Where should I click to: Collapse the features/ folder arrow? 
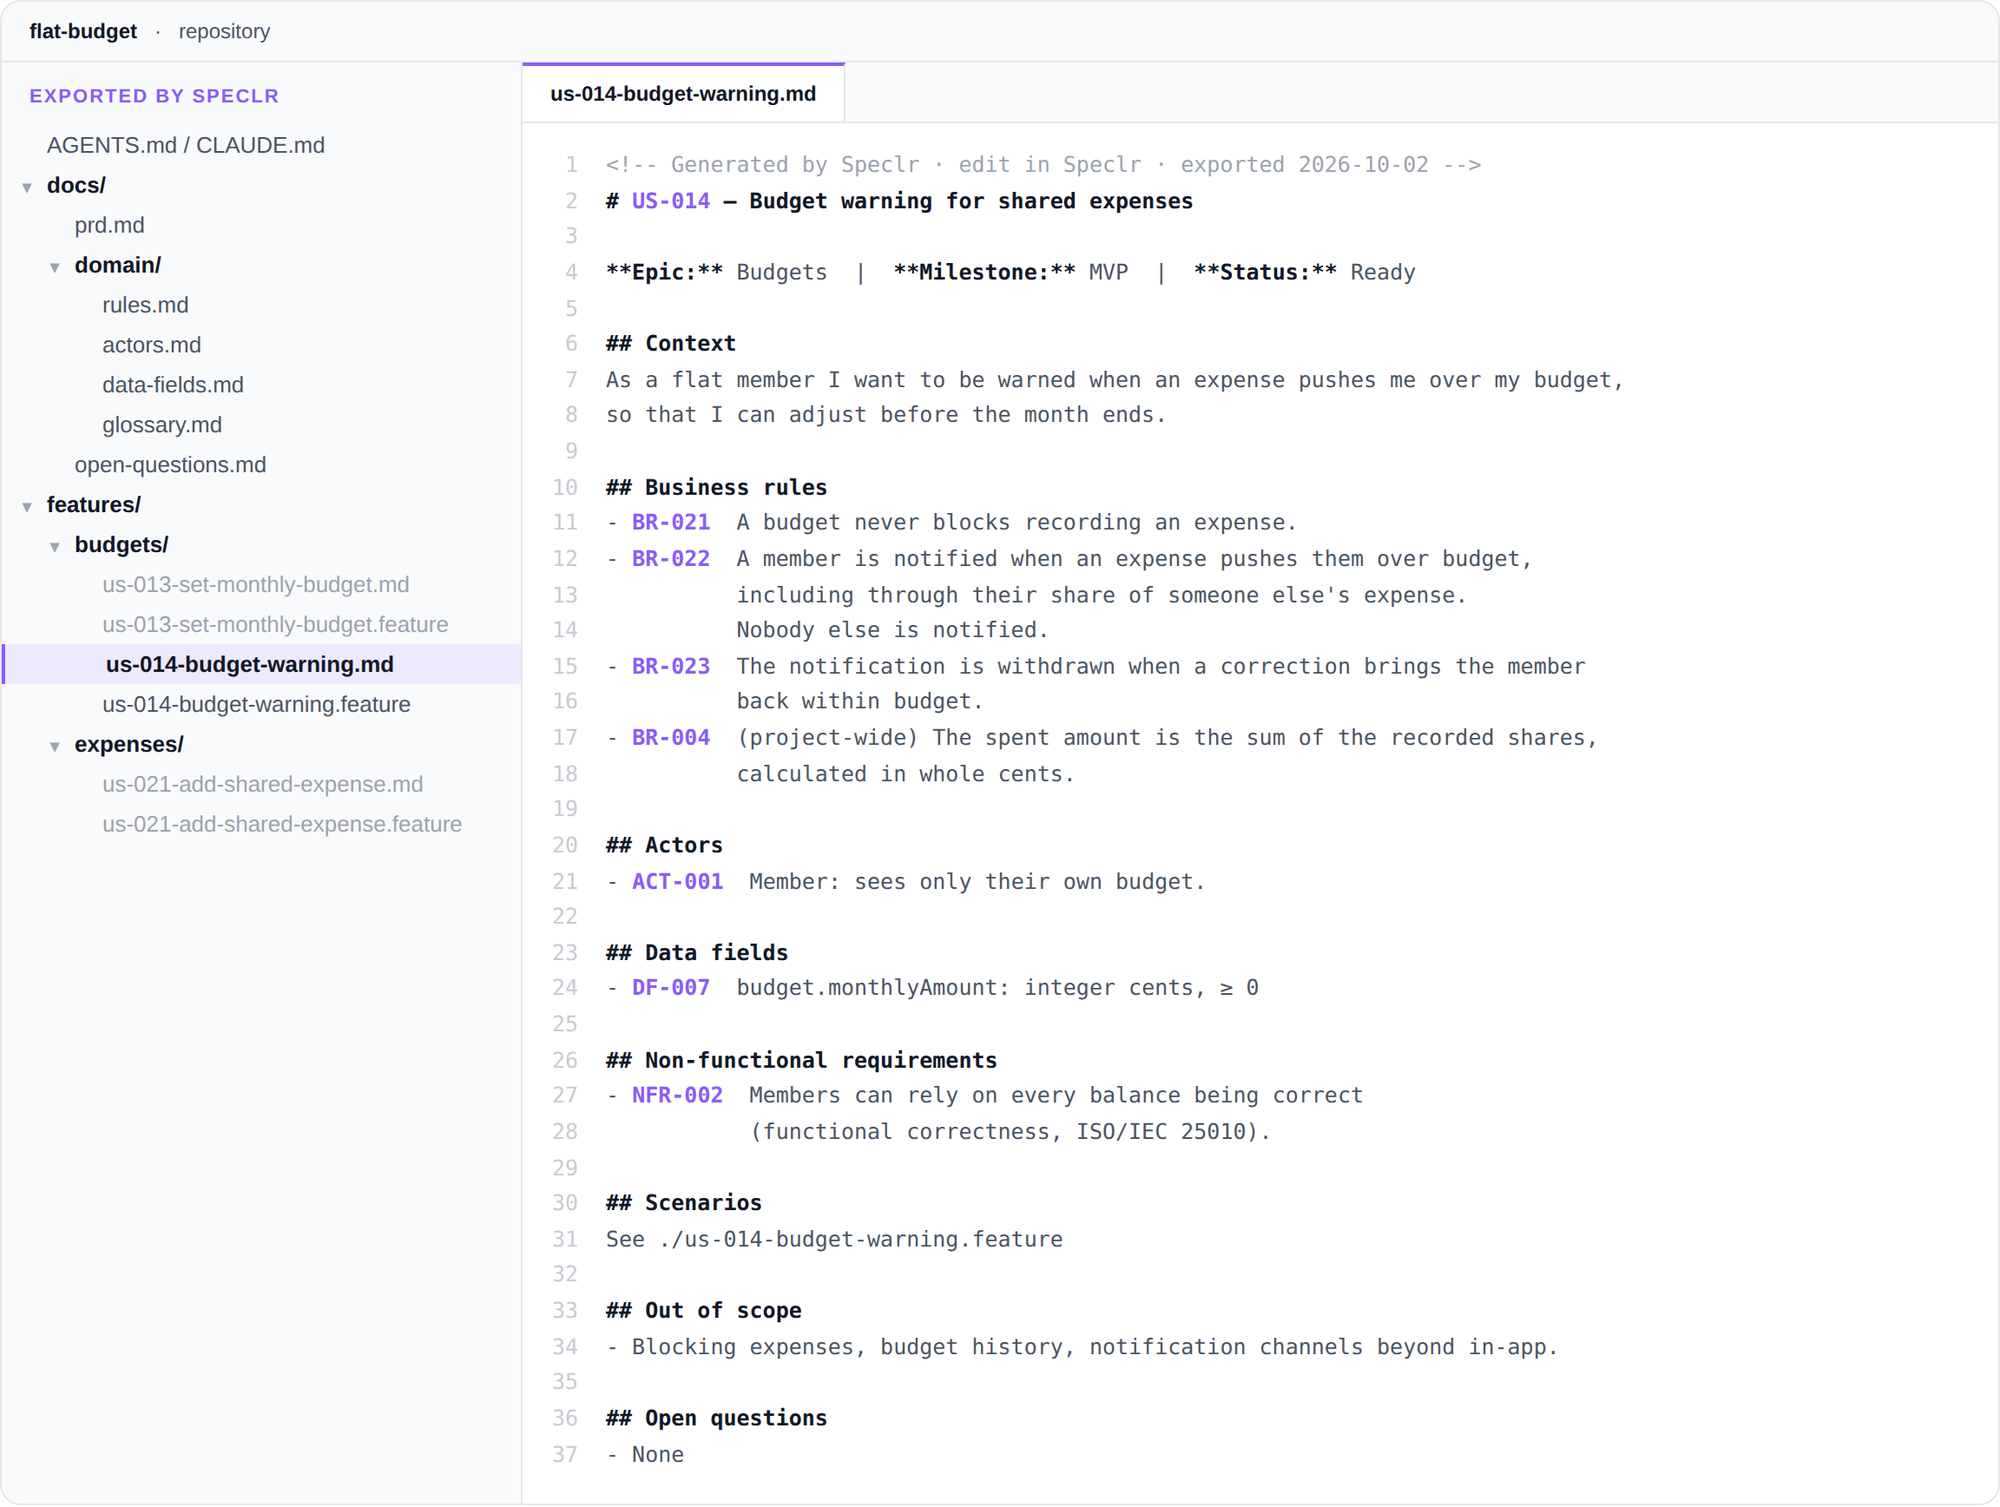point(28,507)
